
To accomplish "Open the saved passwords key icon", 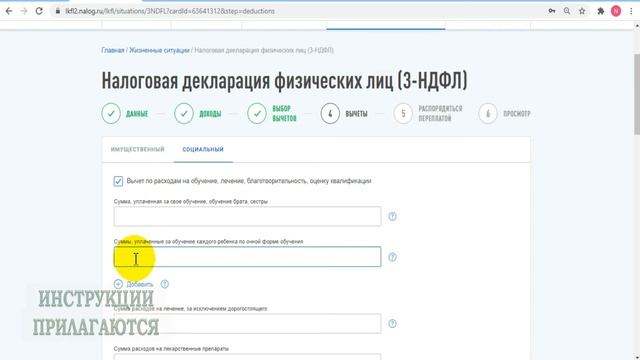I will click(552, 11).
